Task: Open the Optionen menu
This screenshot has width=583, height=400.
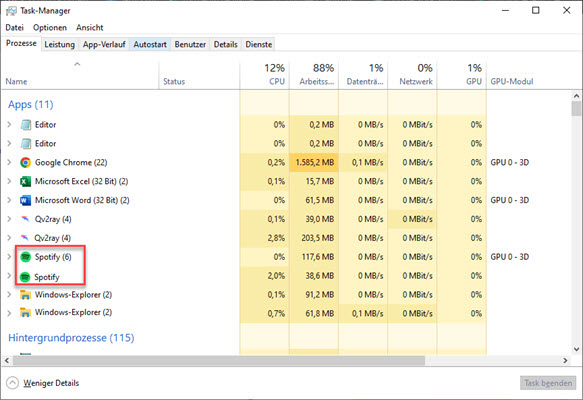Action: tap(50, 28)
